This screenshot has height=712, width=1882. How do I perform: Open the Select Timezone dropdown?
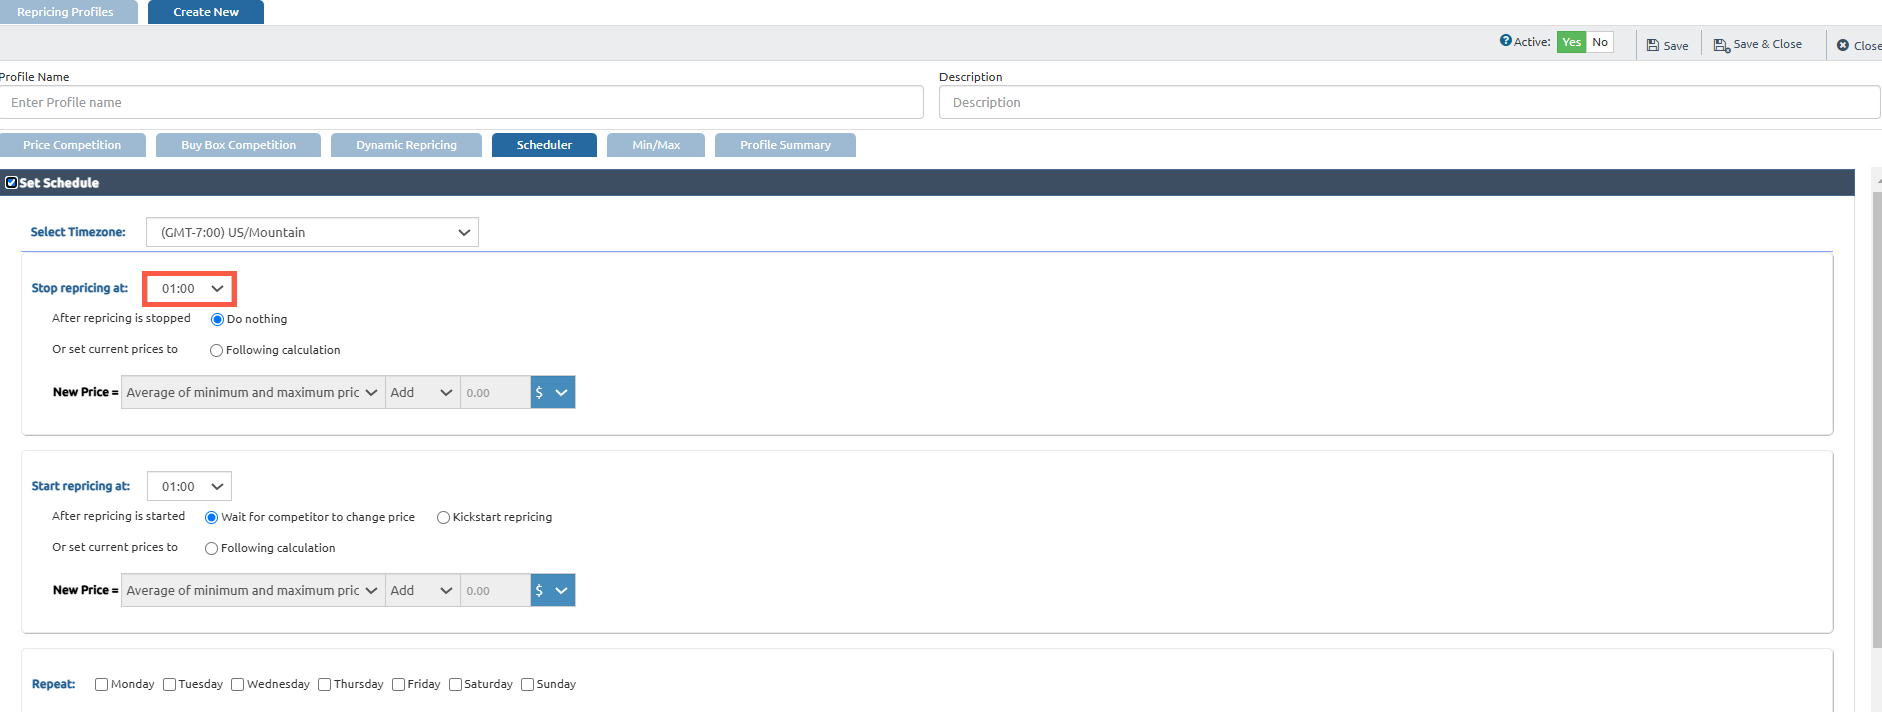tap(312, 232)
